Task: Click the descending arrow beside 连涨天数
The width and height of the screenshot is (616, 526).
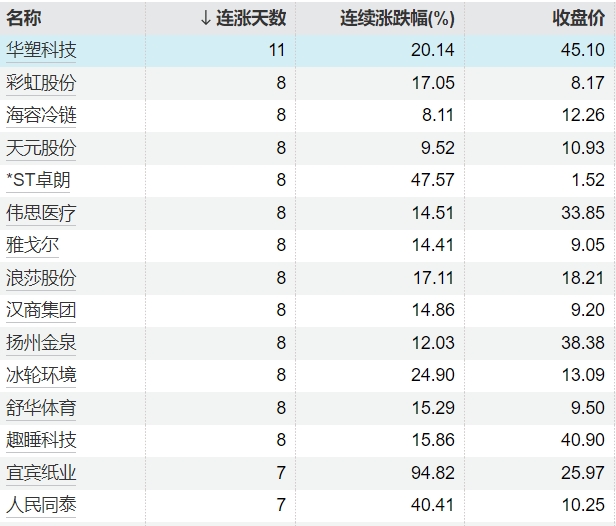Action: click(205, 18)
